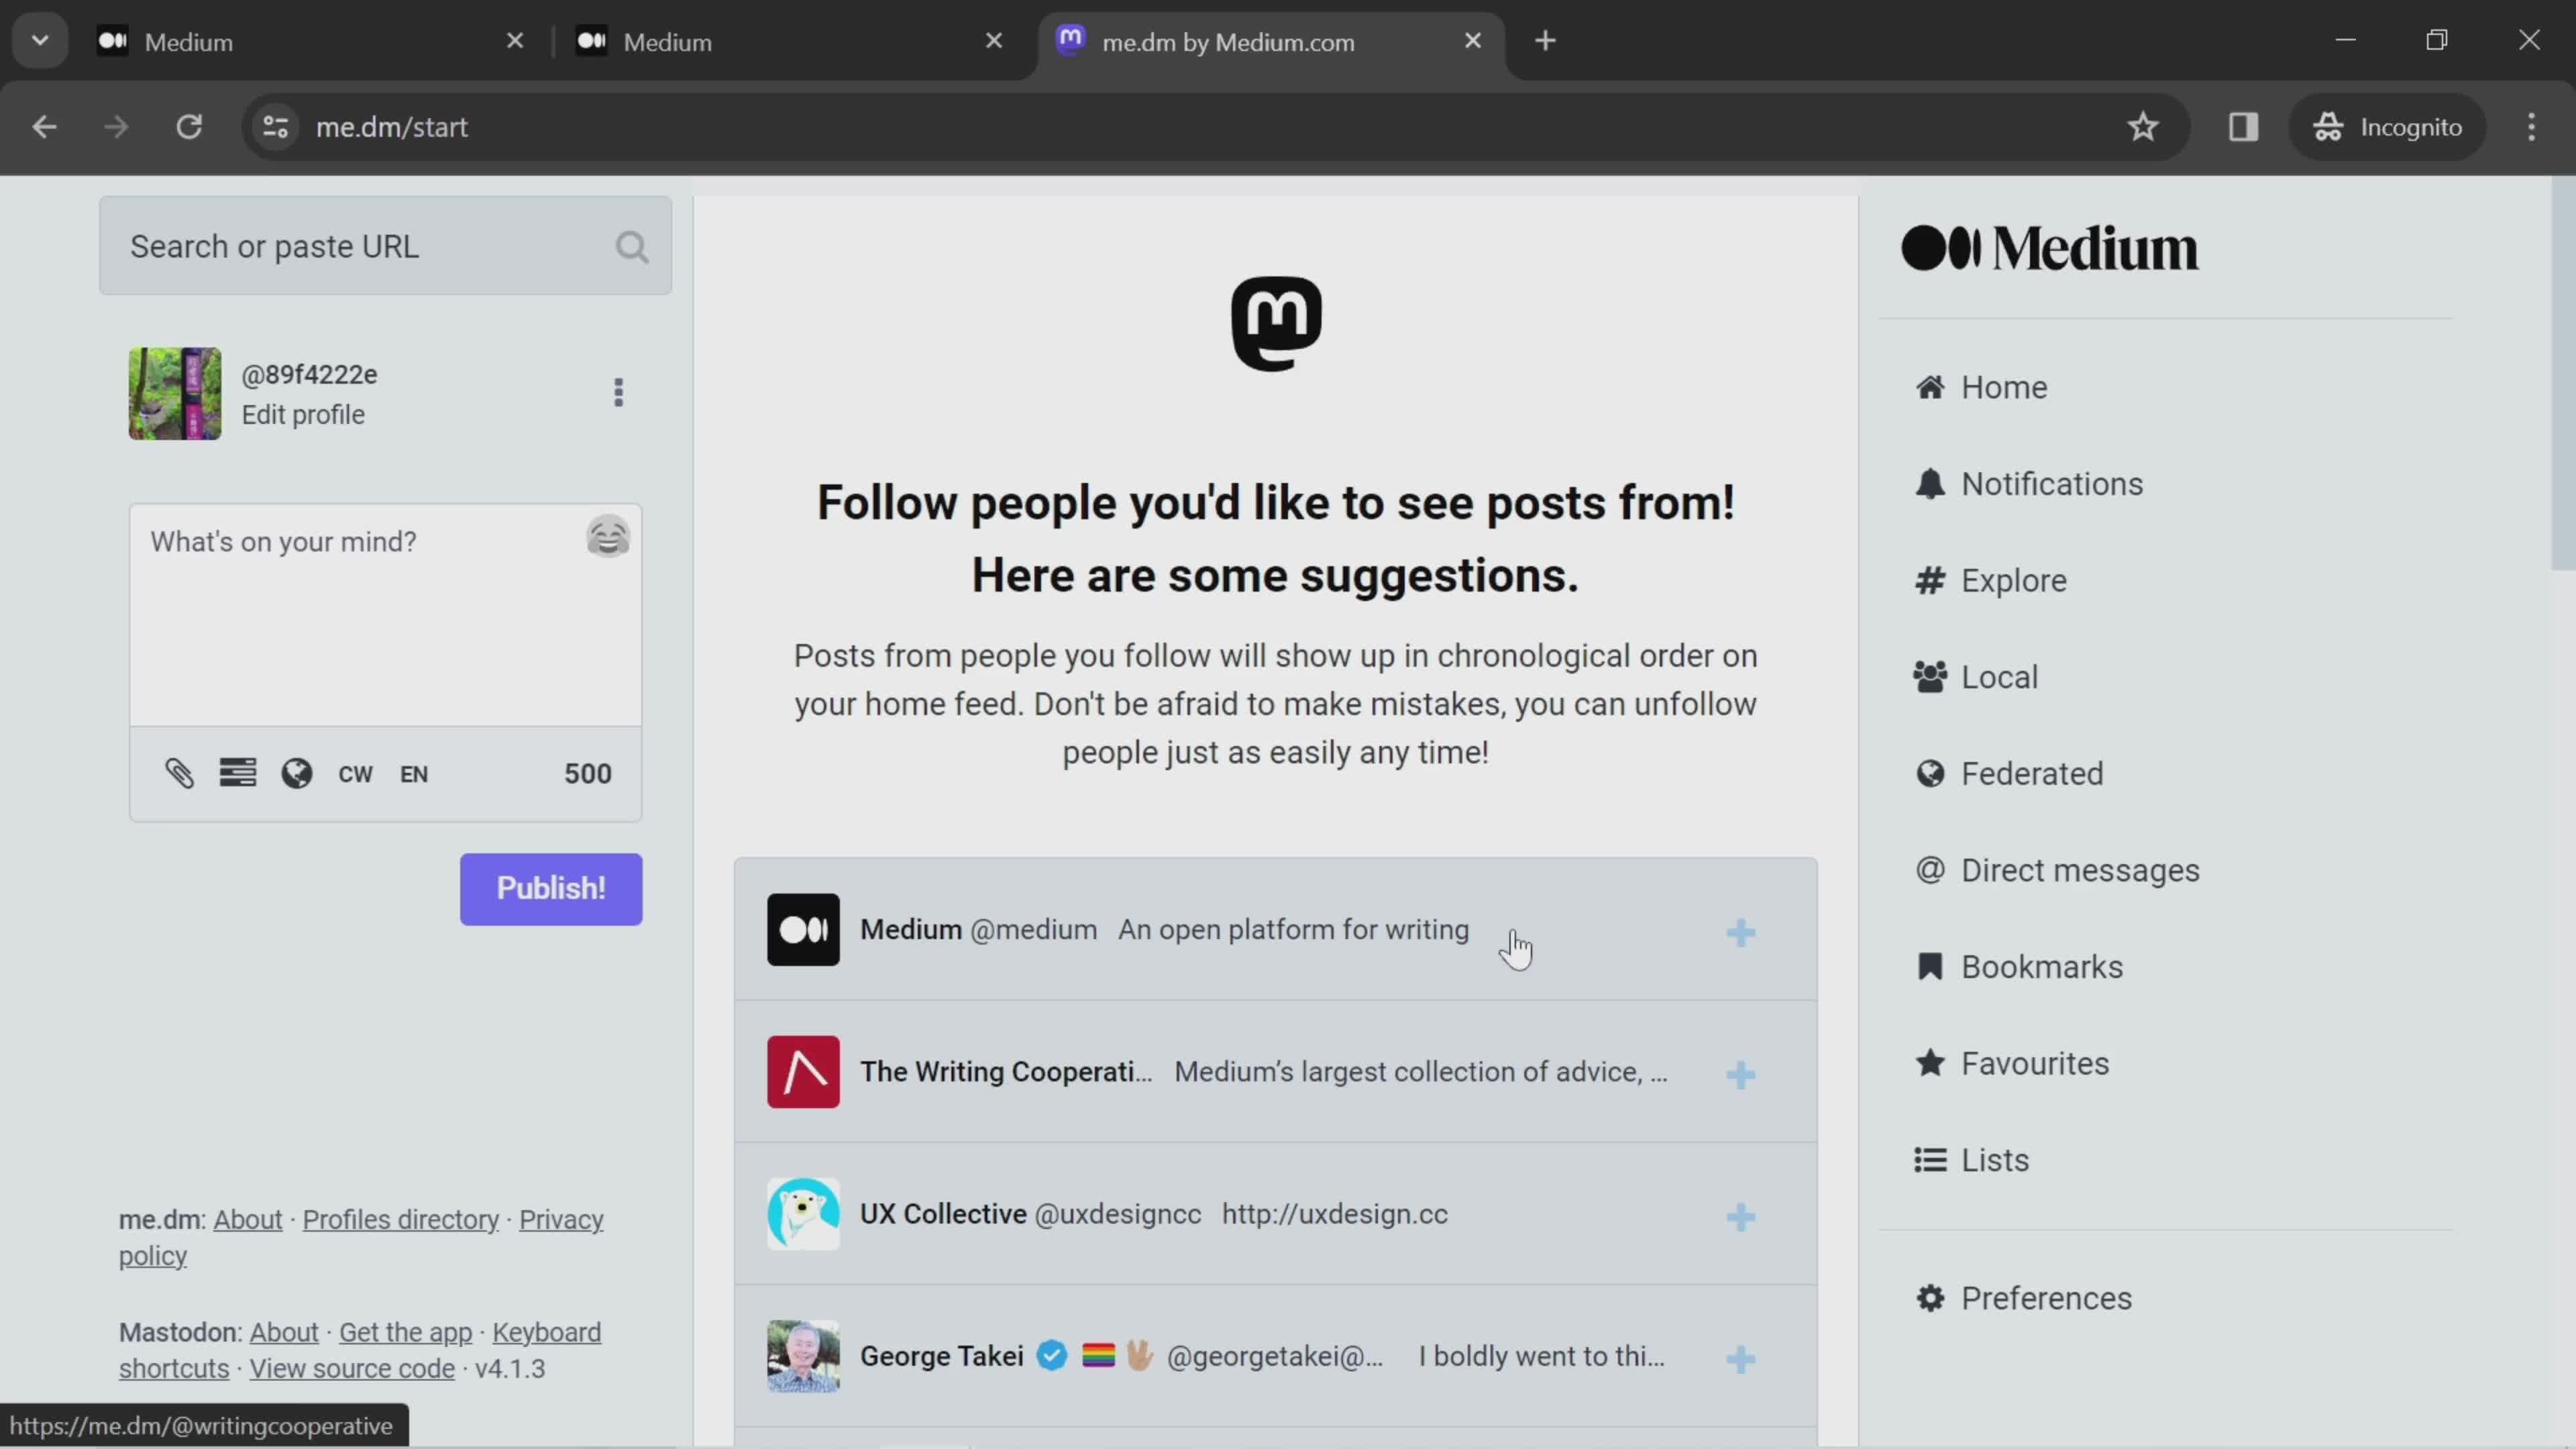The image size is (2576, 1449).
Task: Click the search magnifier icon
Action: point(631,247)
